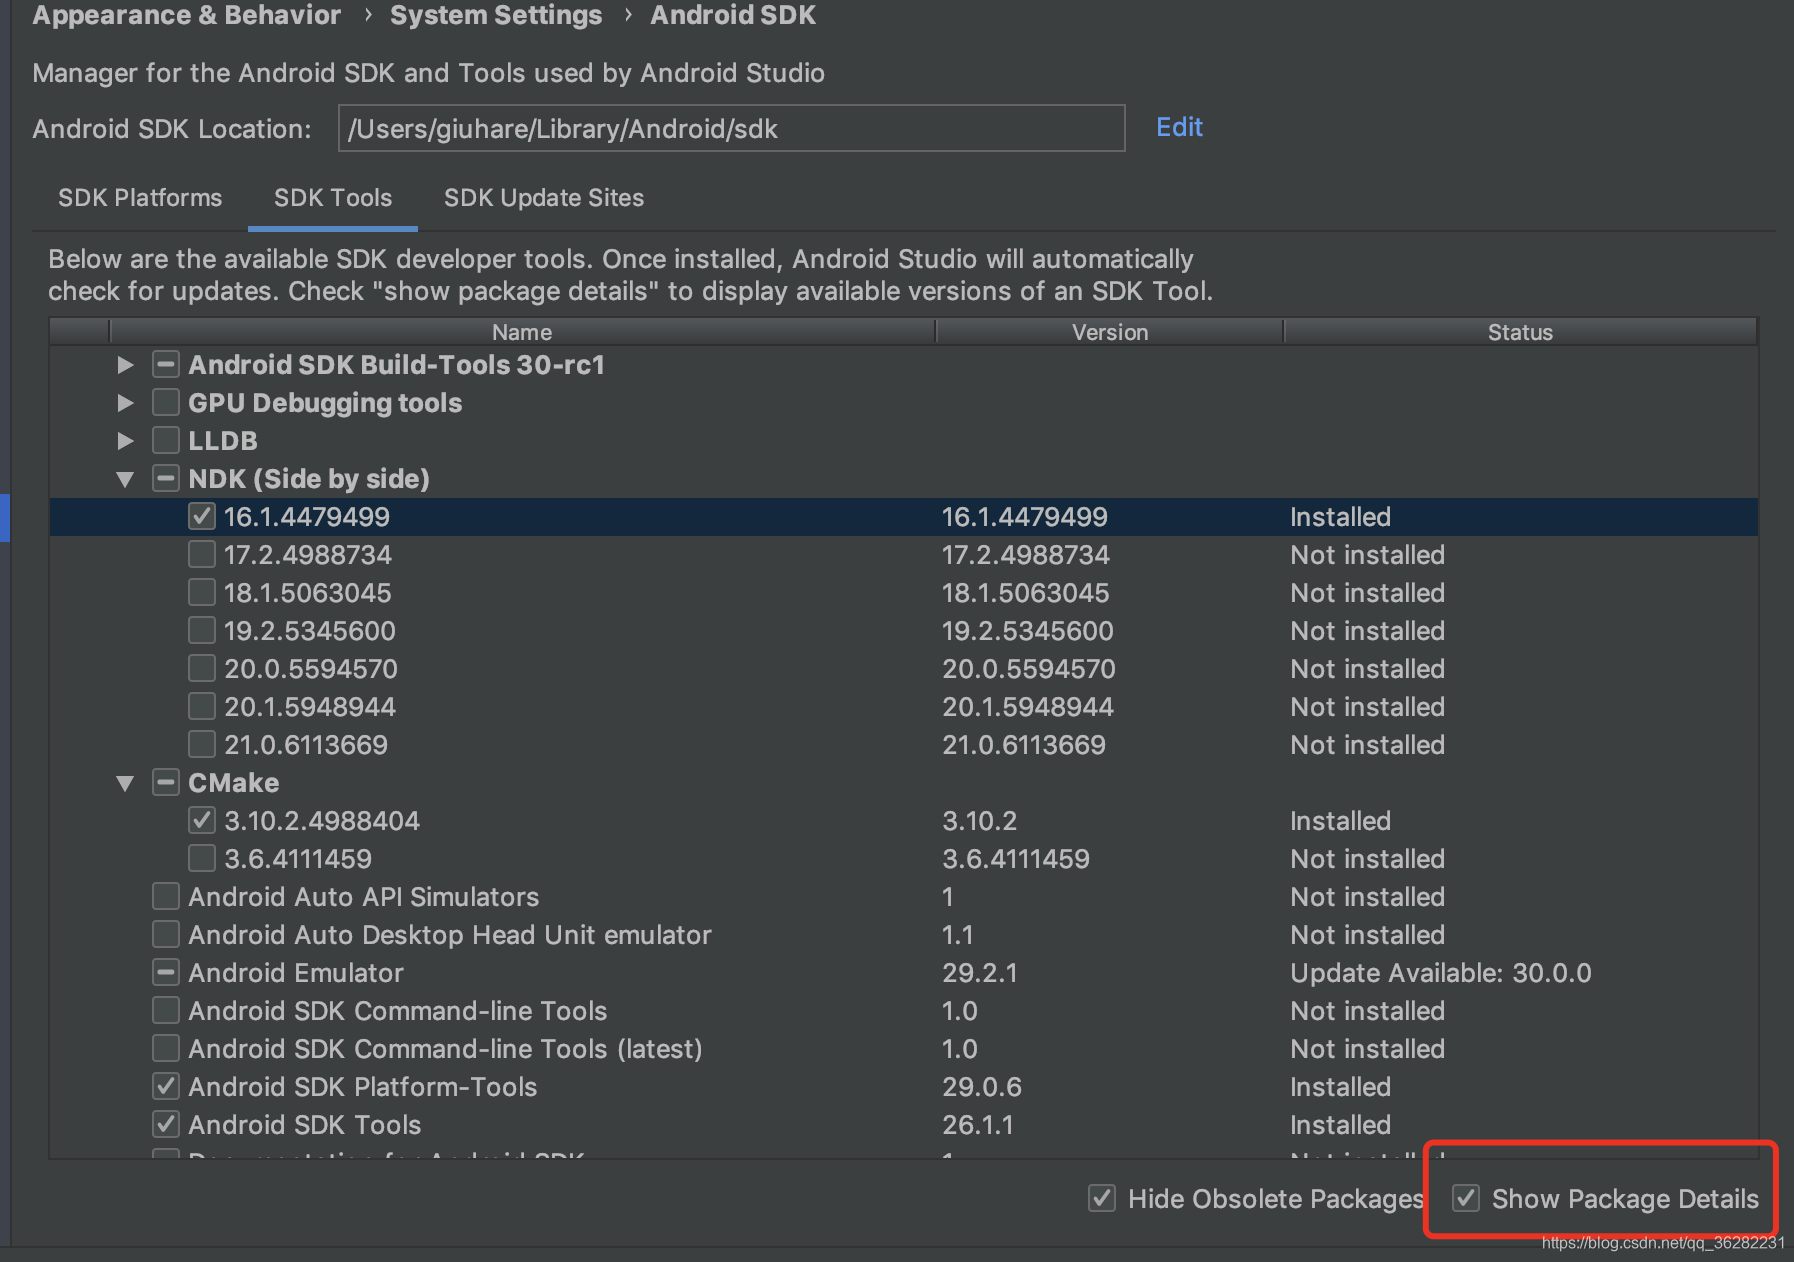Select version cell 29.0.6 of Platform-Tools
The width and height of the screenshot is (1794, 1262).
982,1087
